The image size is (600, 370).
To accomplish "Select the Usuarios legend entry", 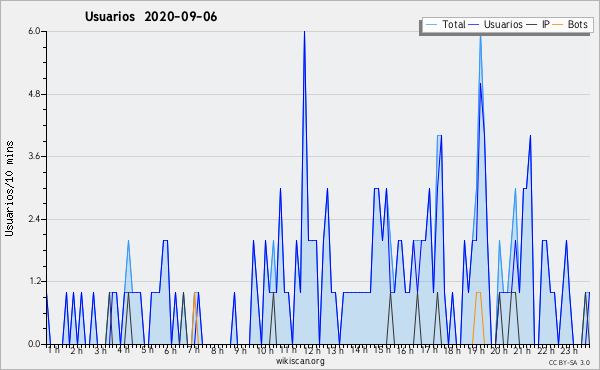I will pos(496,24).
